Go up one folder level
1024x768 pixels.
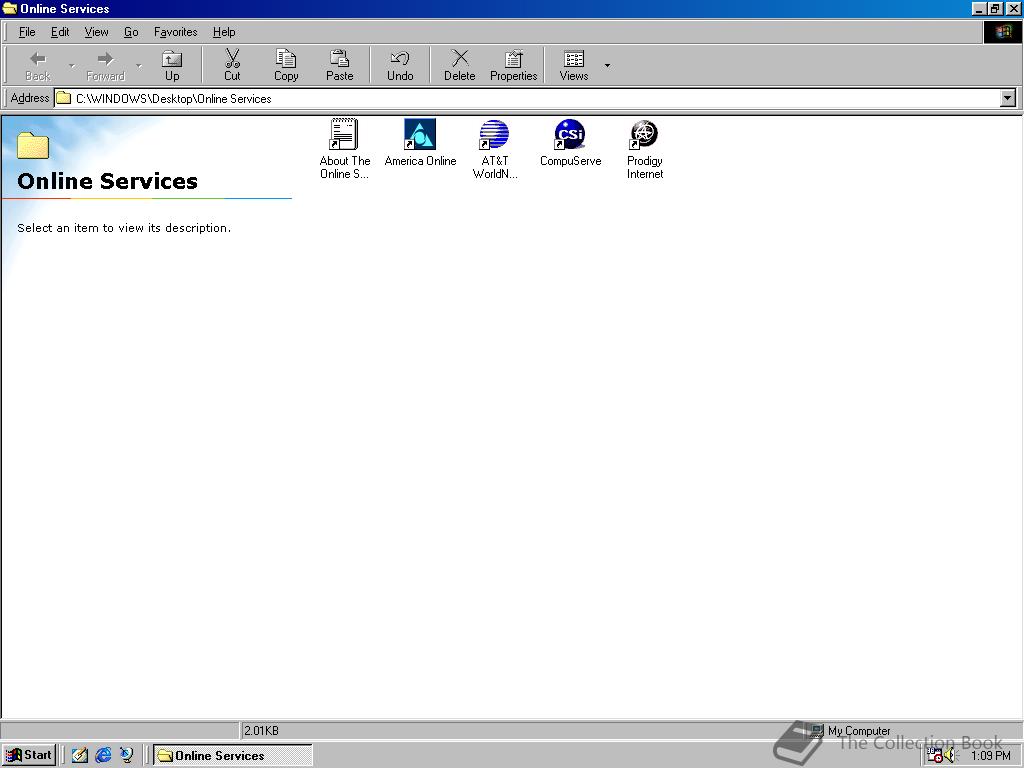(172, 65)
